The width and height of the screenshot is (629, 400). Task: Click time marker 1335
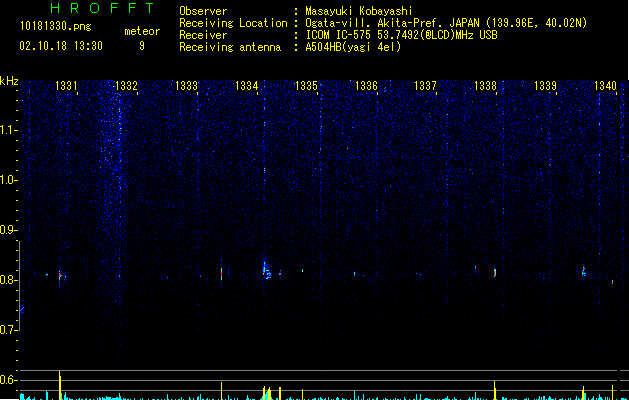(306, 85)
